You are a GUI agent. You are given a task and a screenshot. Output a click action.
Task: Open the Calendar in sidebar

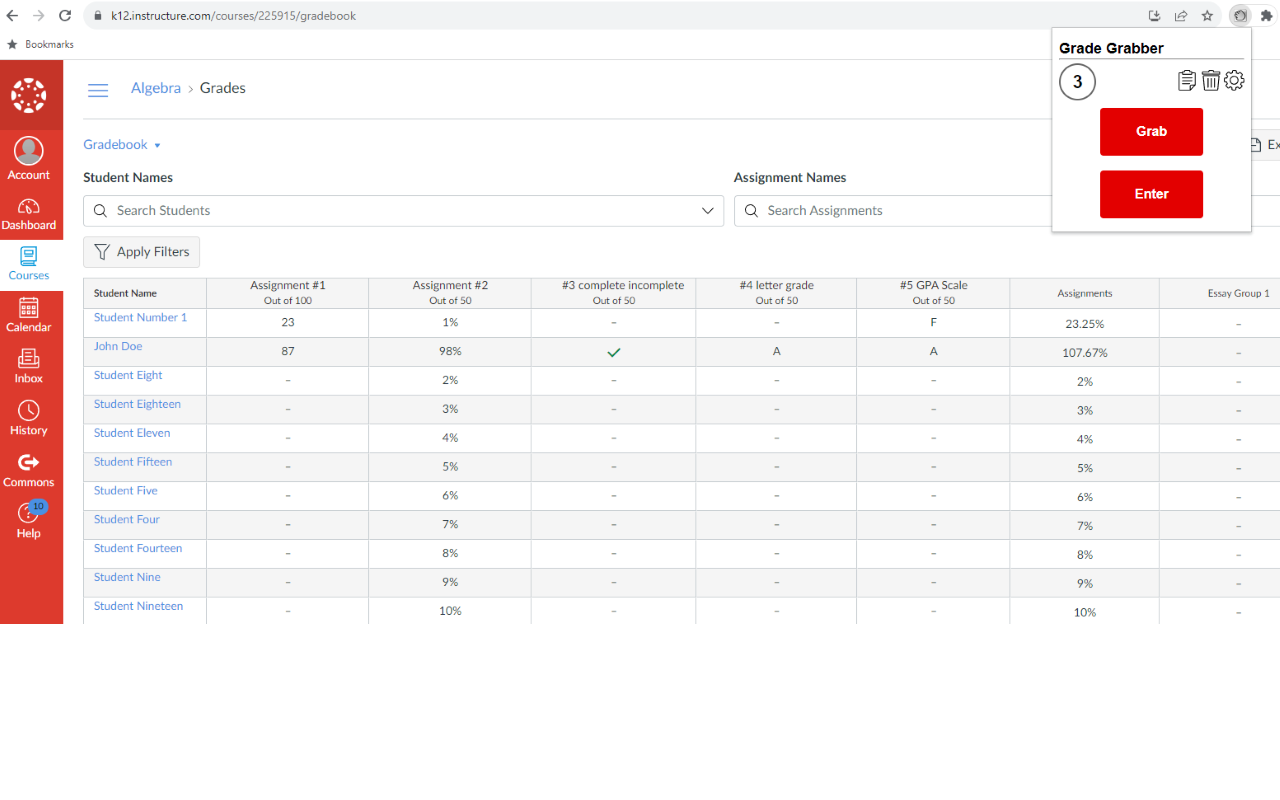(29, 315)
